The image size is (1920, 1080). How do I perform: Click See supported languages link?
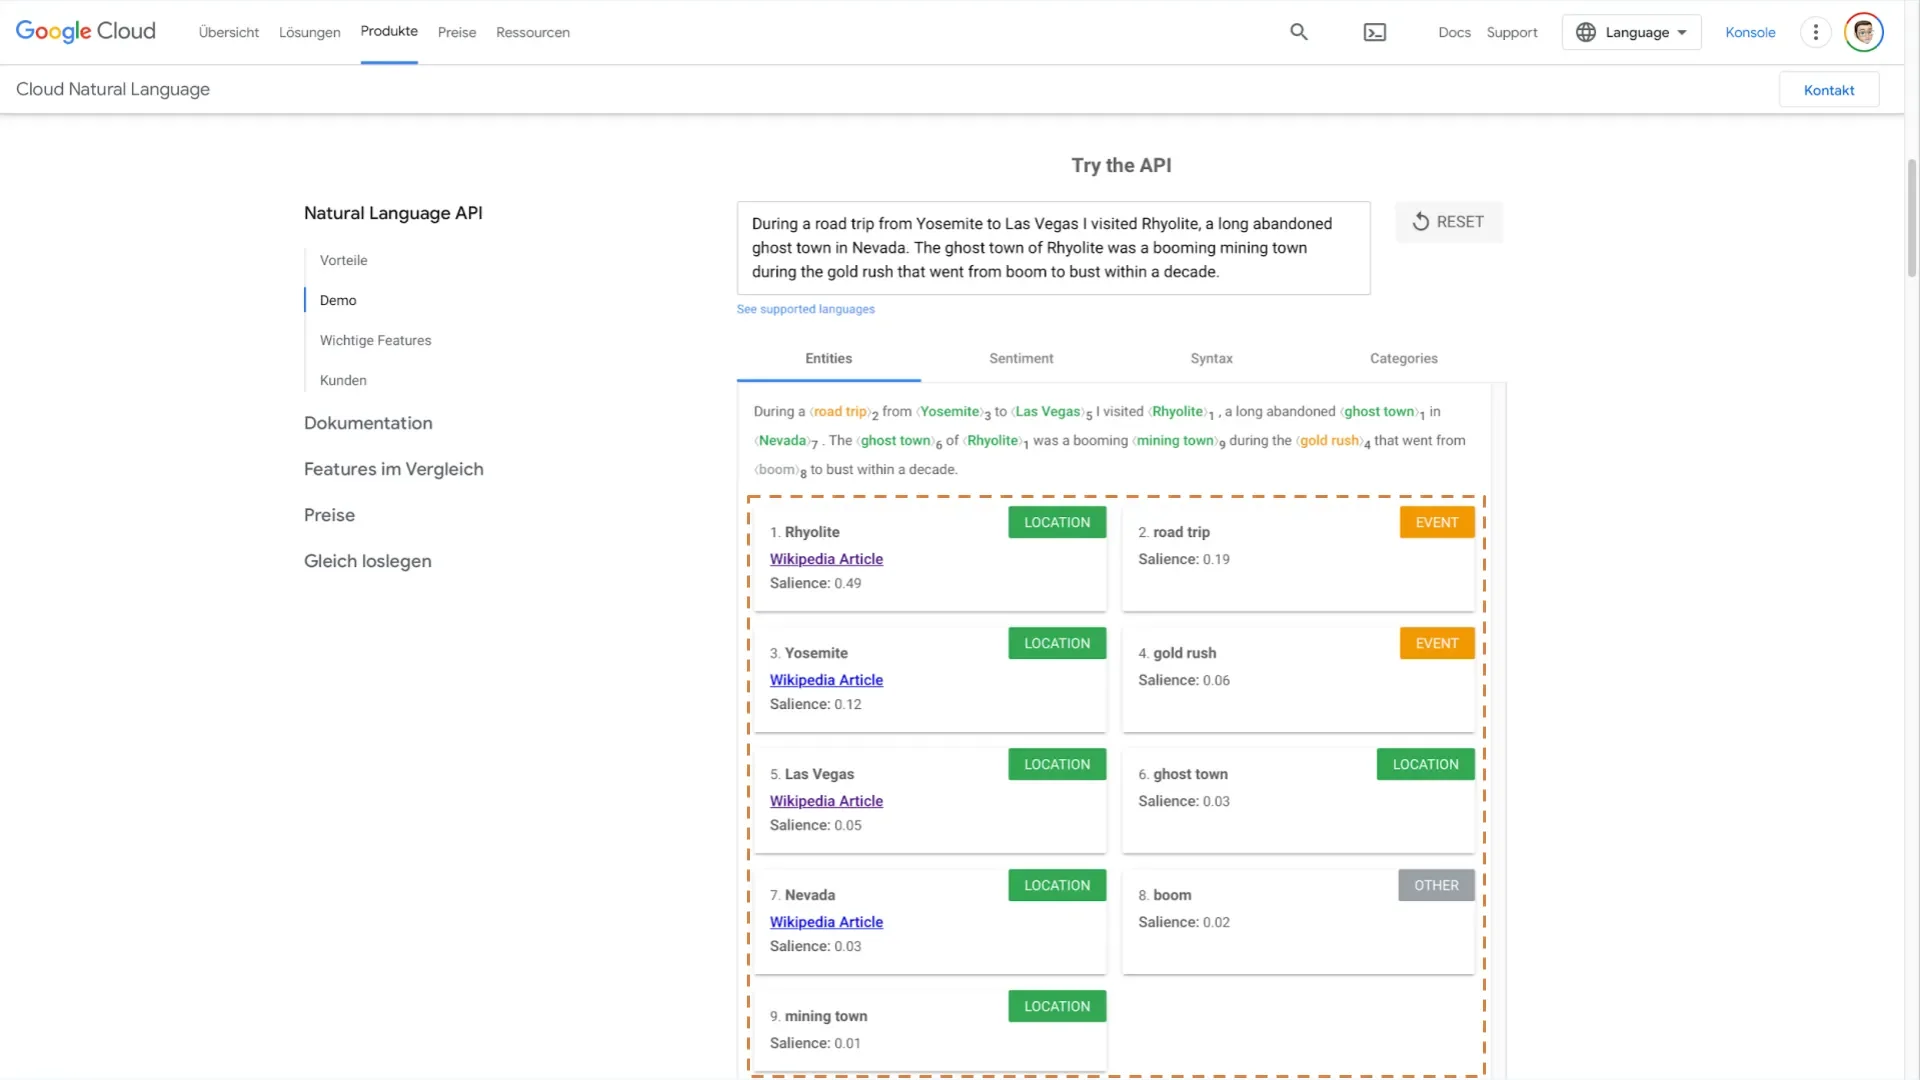[805, 309]
